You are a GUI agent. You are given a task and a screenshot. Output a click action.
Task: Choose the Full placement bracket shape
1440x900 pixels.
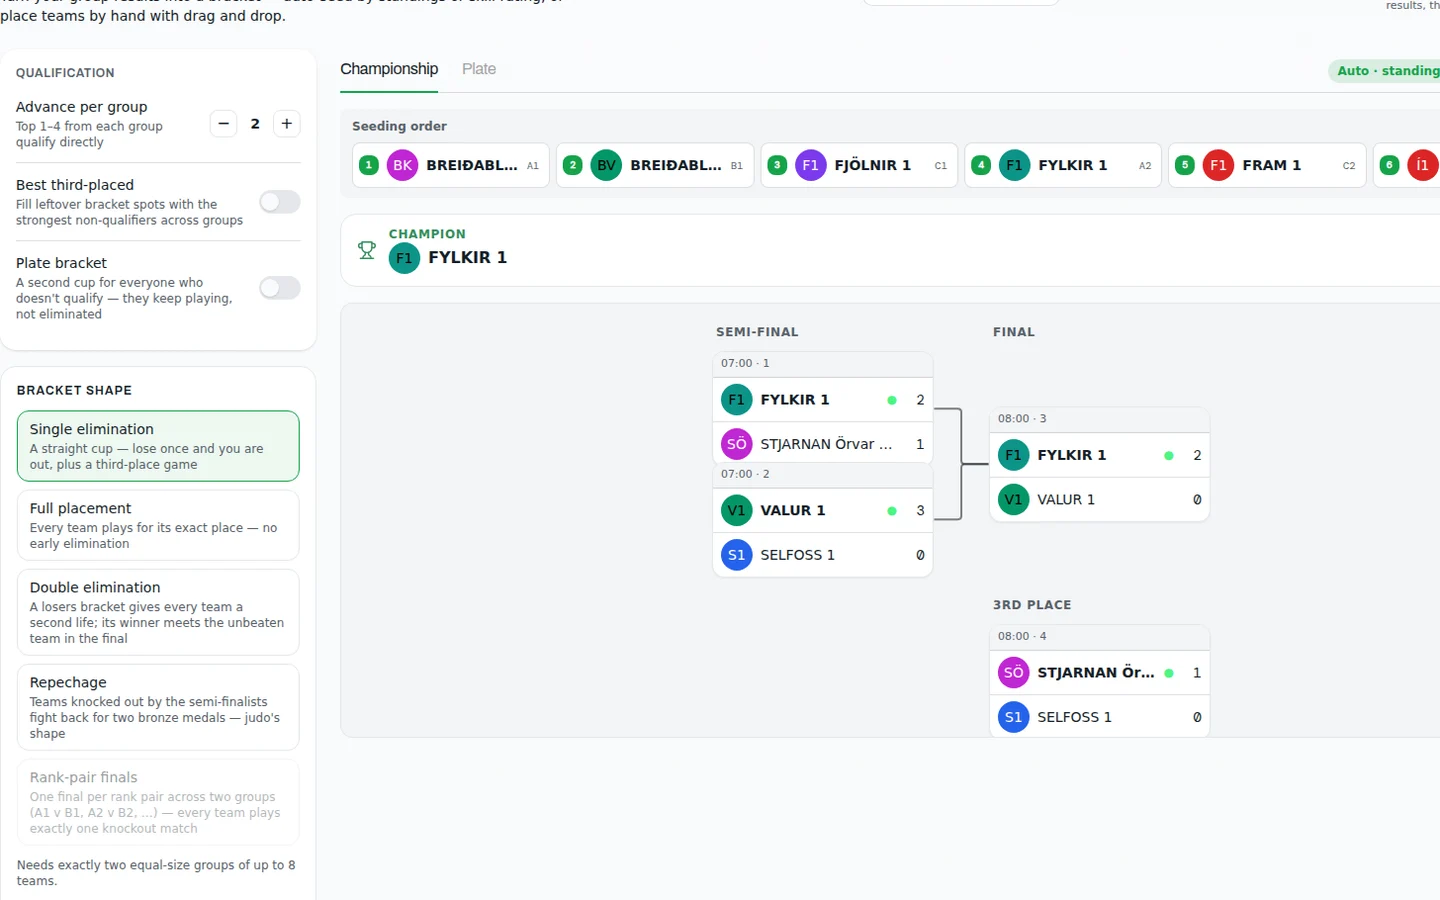pos(158,525)
